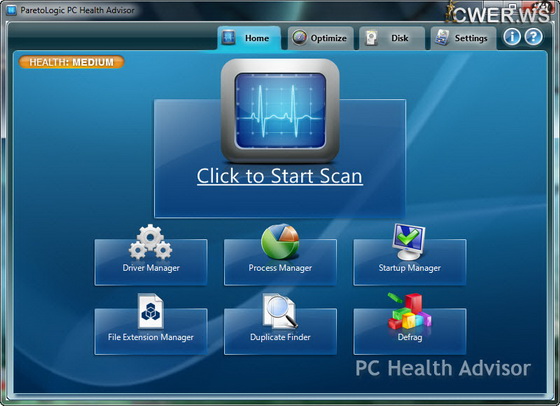Viewport: 560px width, 406px height.
Task: Switch to the Optimize tab
Action: tap(320, 38)
